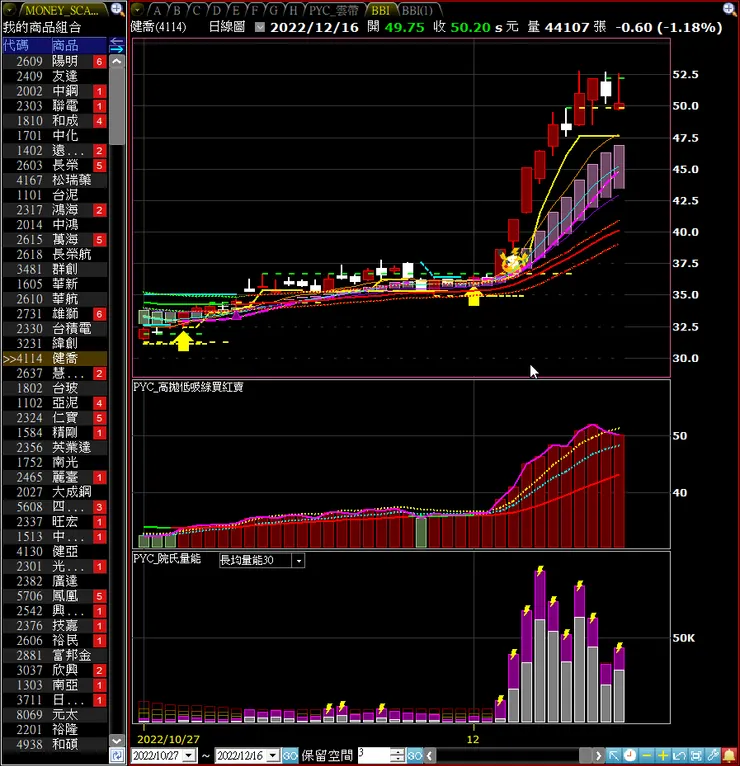Screen dimensions: 740x766
Task: Open the 長均量能30 dropdown
Action: pos(299,560)
